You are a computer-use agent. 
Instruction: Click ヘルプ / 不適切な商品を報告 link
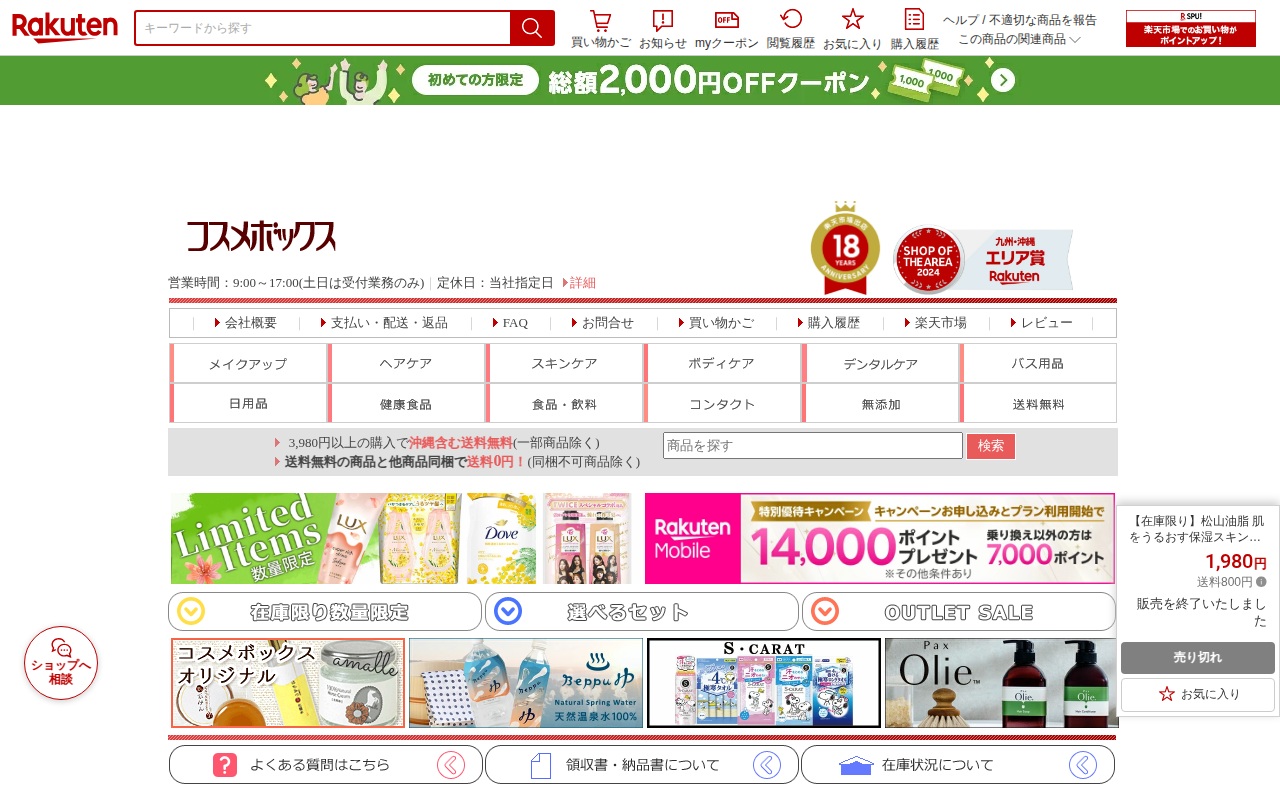1020,20
